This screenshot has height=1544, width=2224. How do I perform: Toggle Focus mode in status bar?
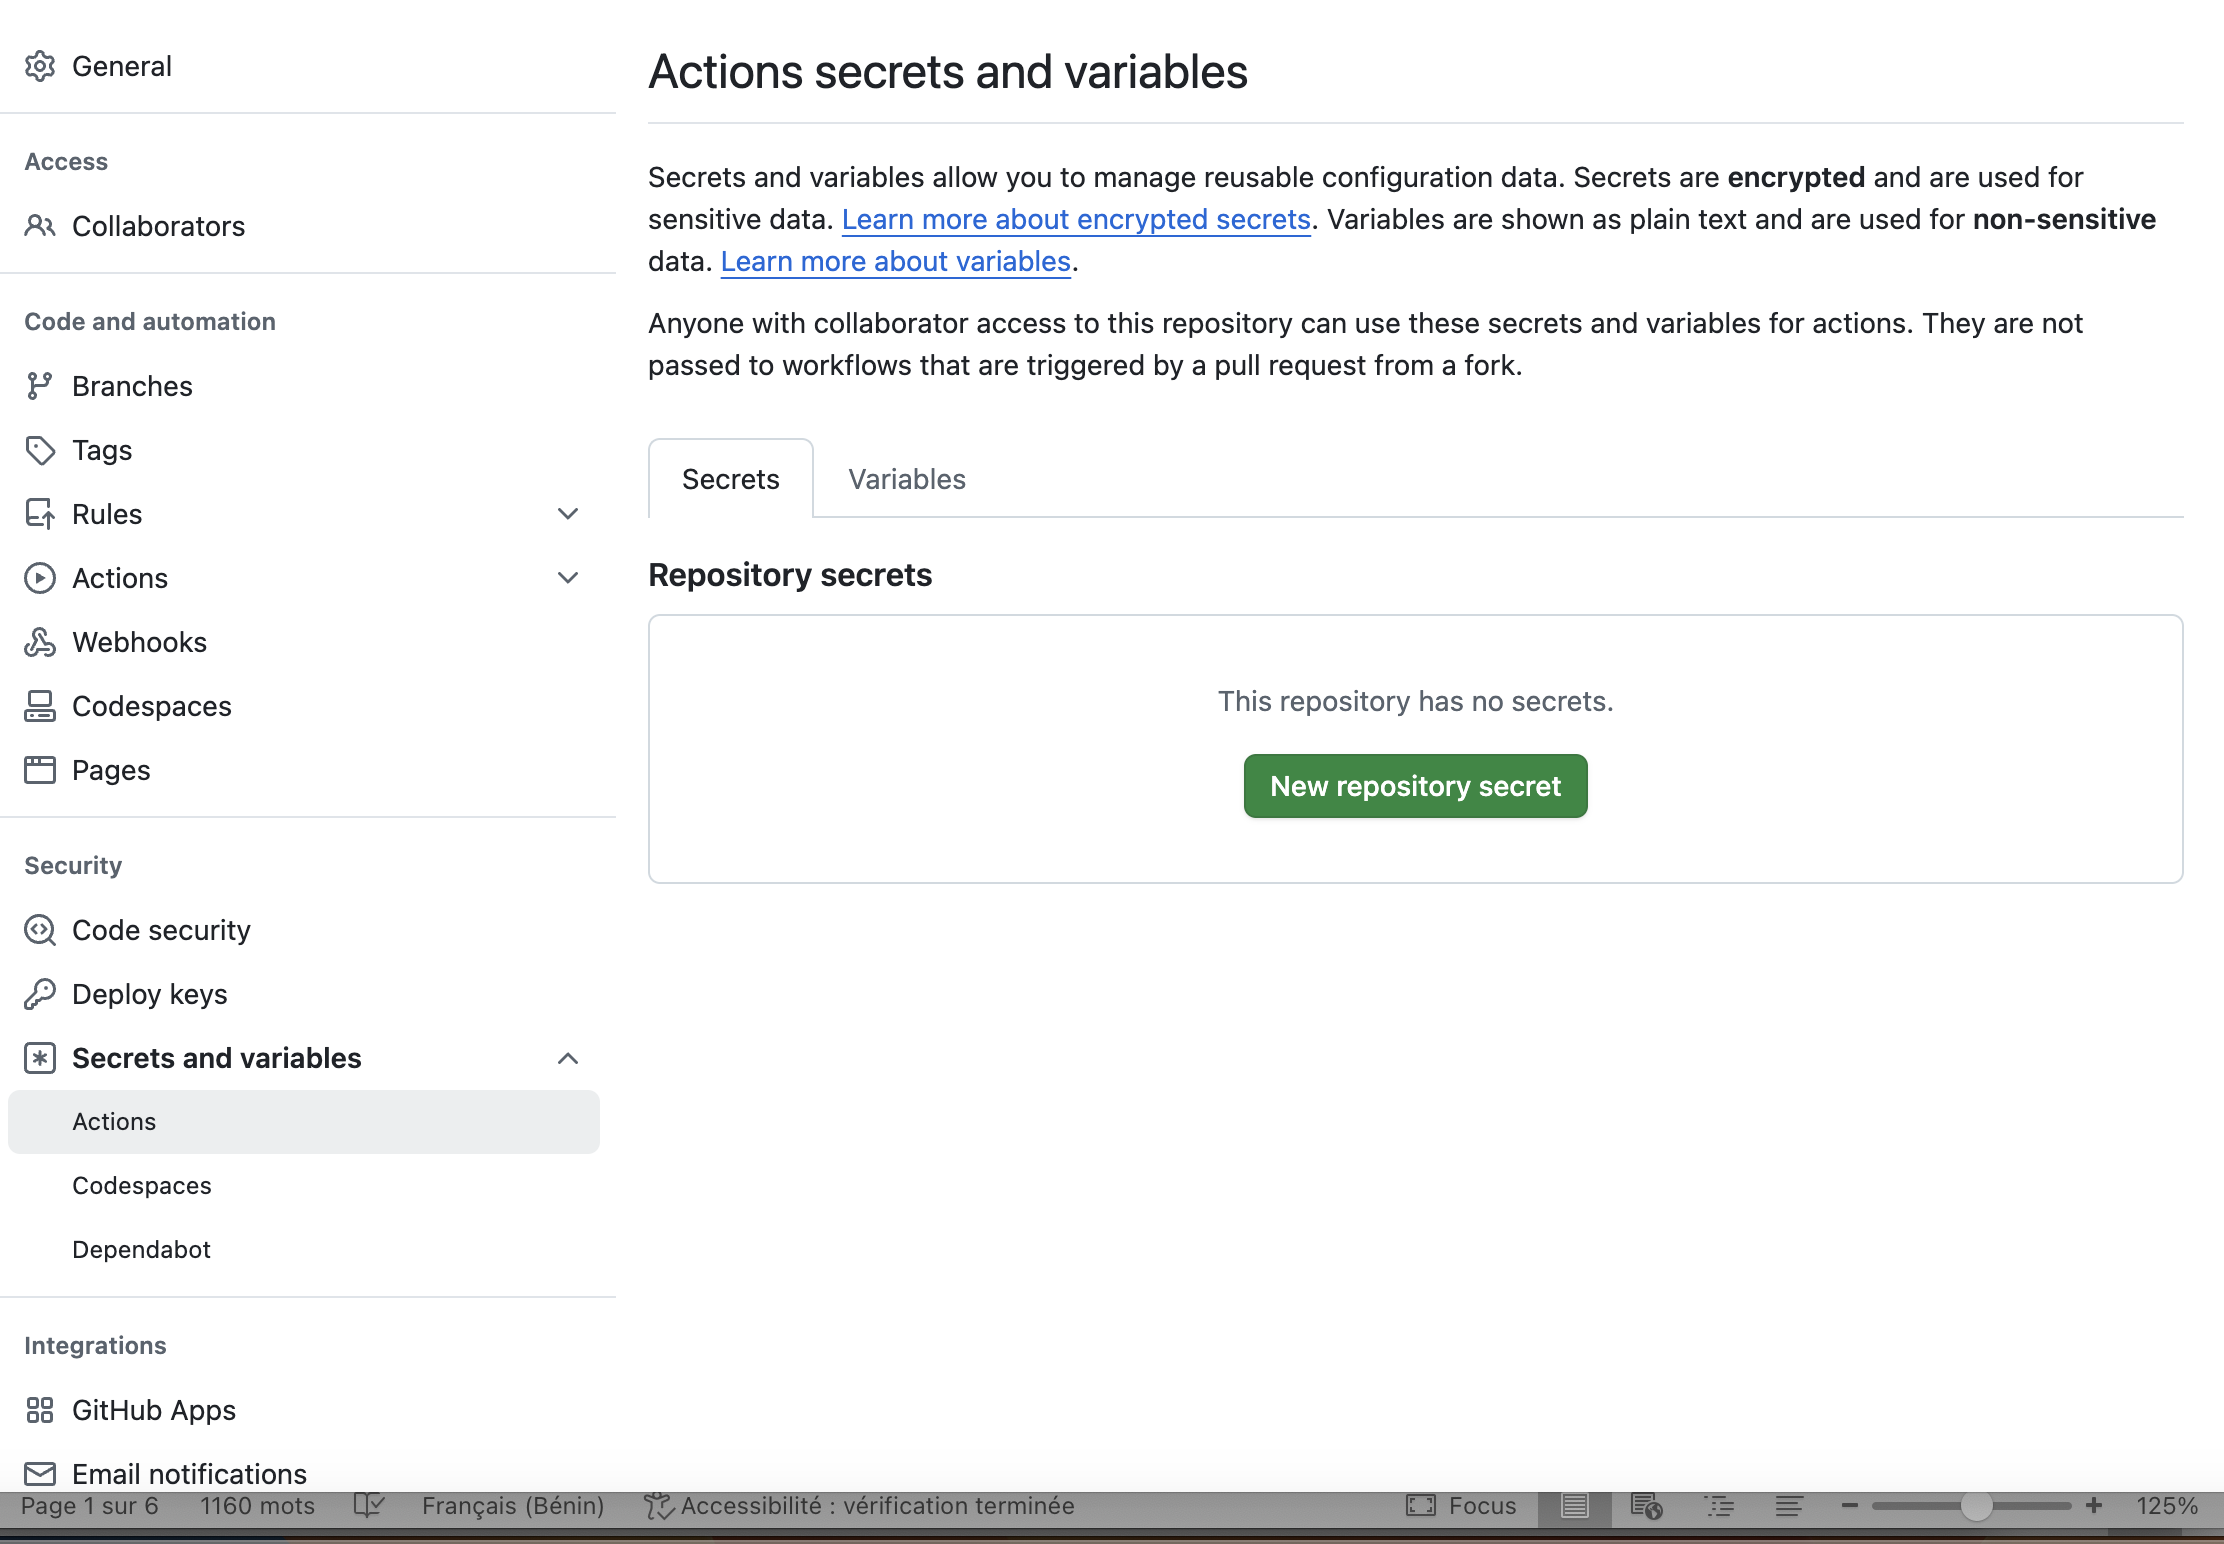(x=1460, y=1506)
